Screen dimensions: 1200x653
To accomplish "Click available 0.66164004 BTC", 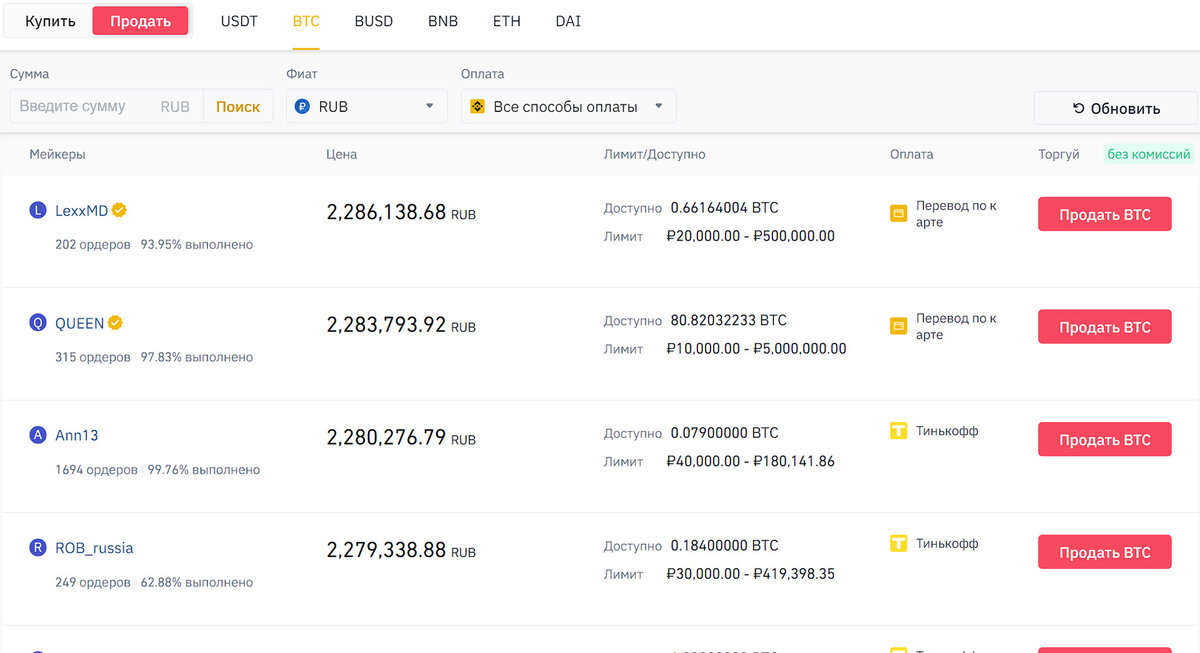I will [x=724, y=208].
